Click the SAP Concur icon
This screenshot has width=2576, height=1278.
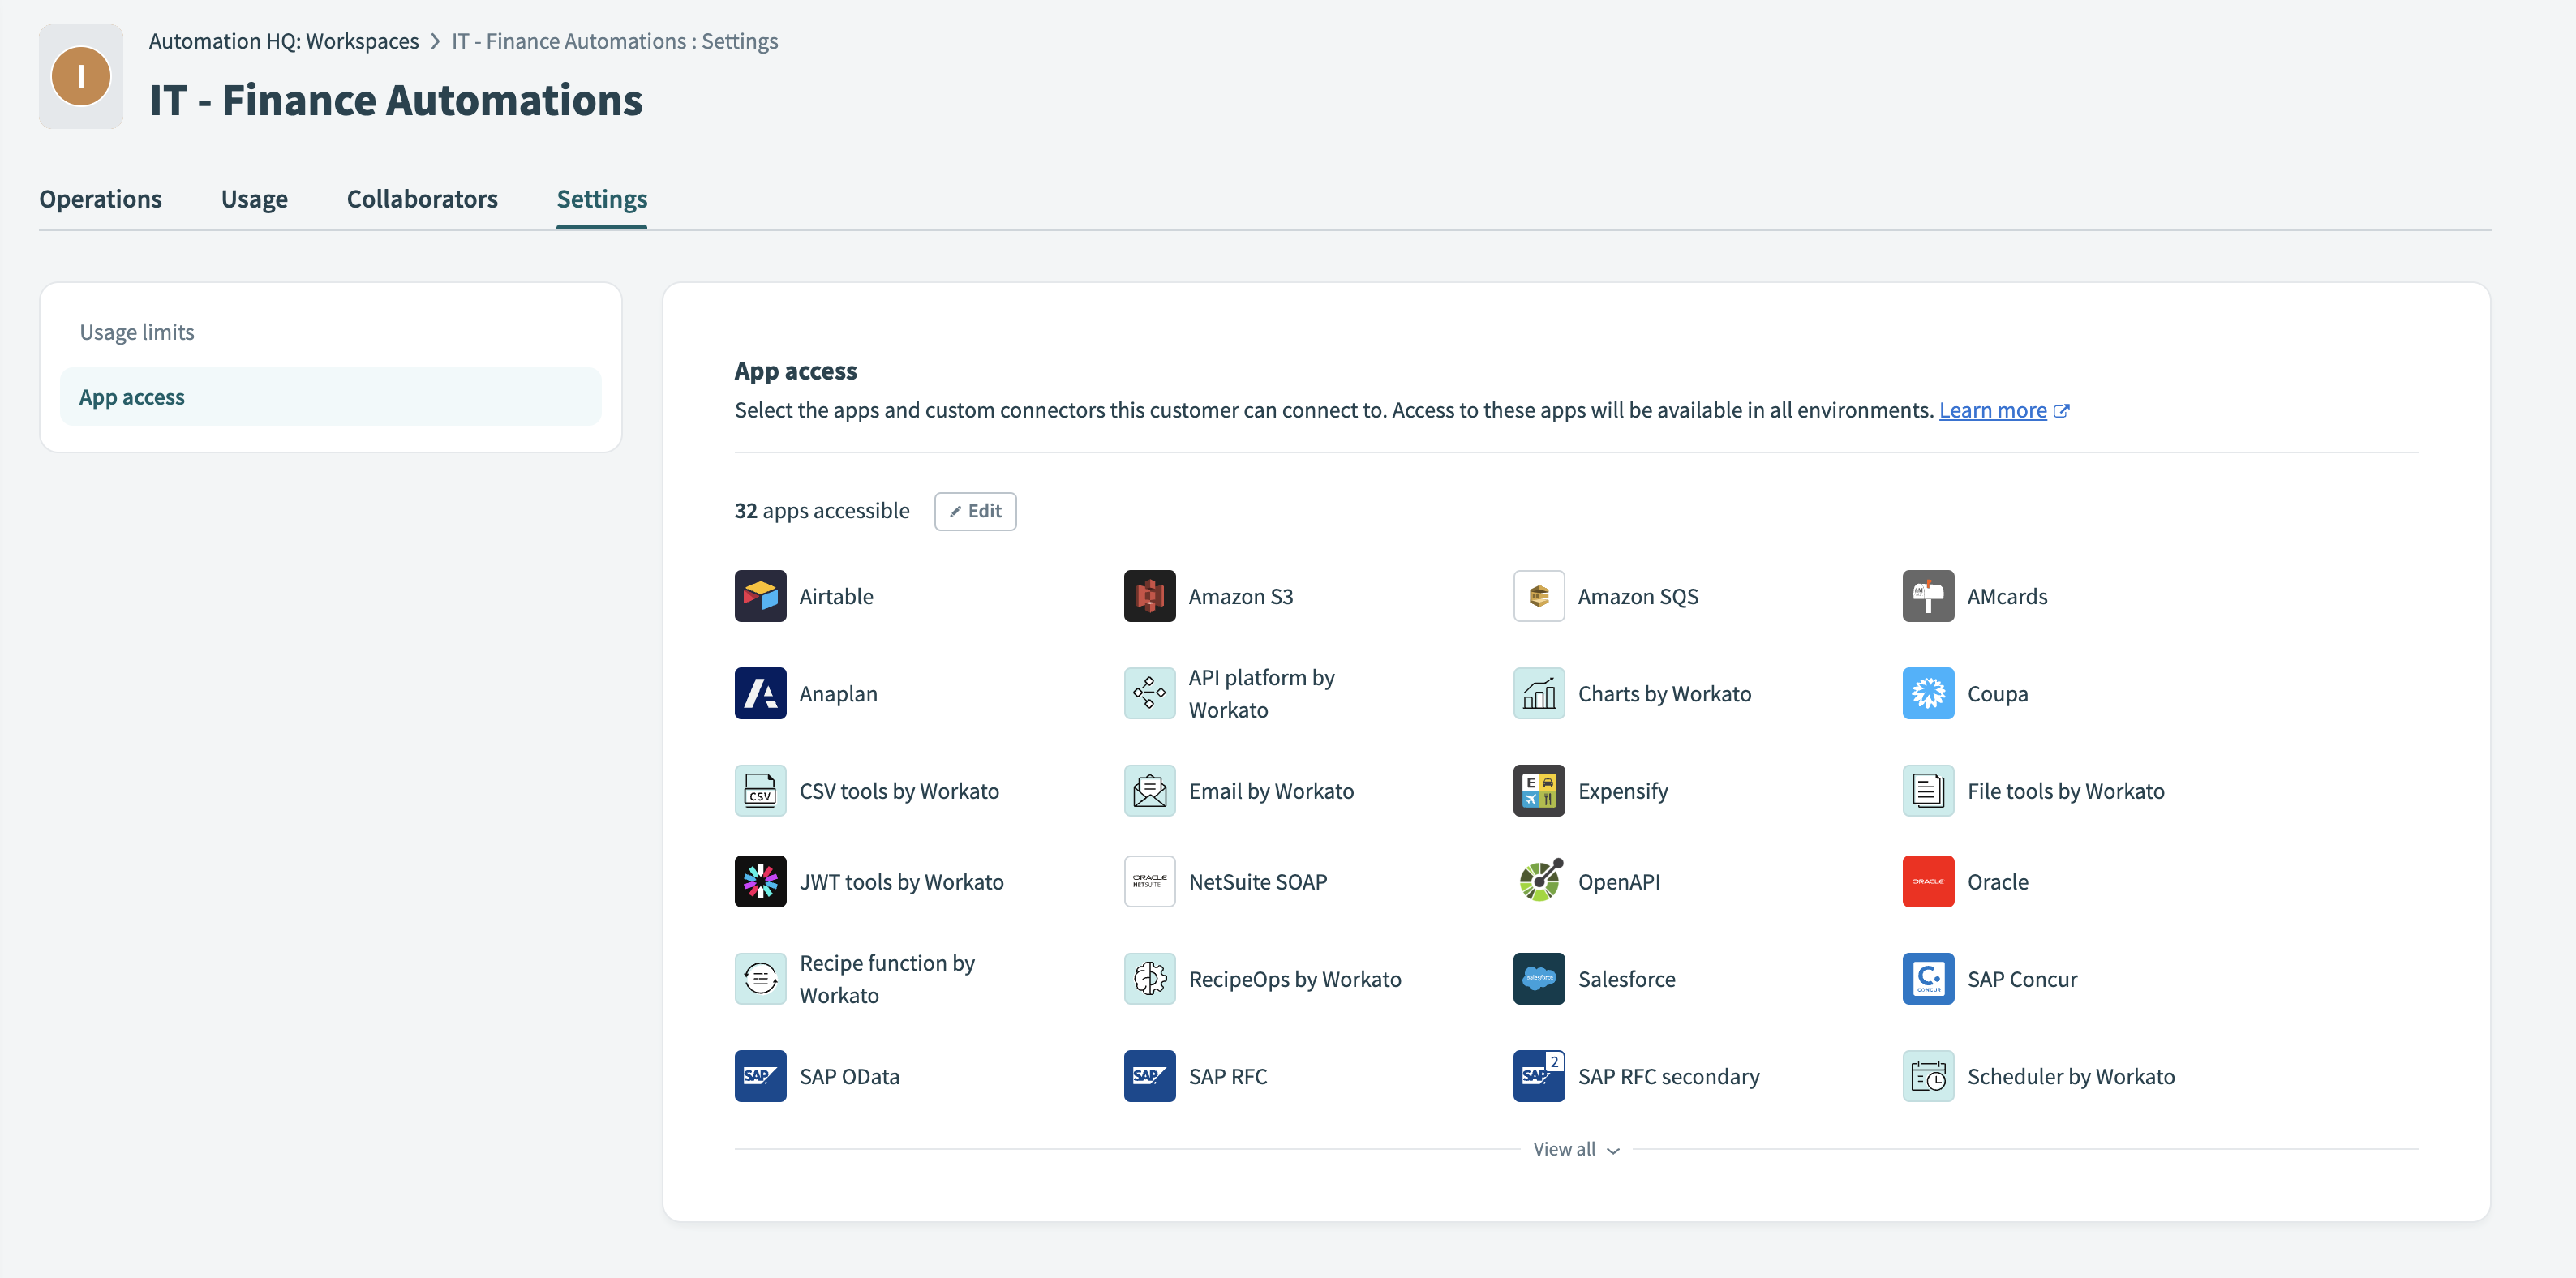[1927, 978]
